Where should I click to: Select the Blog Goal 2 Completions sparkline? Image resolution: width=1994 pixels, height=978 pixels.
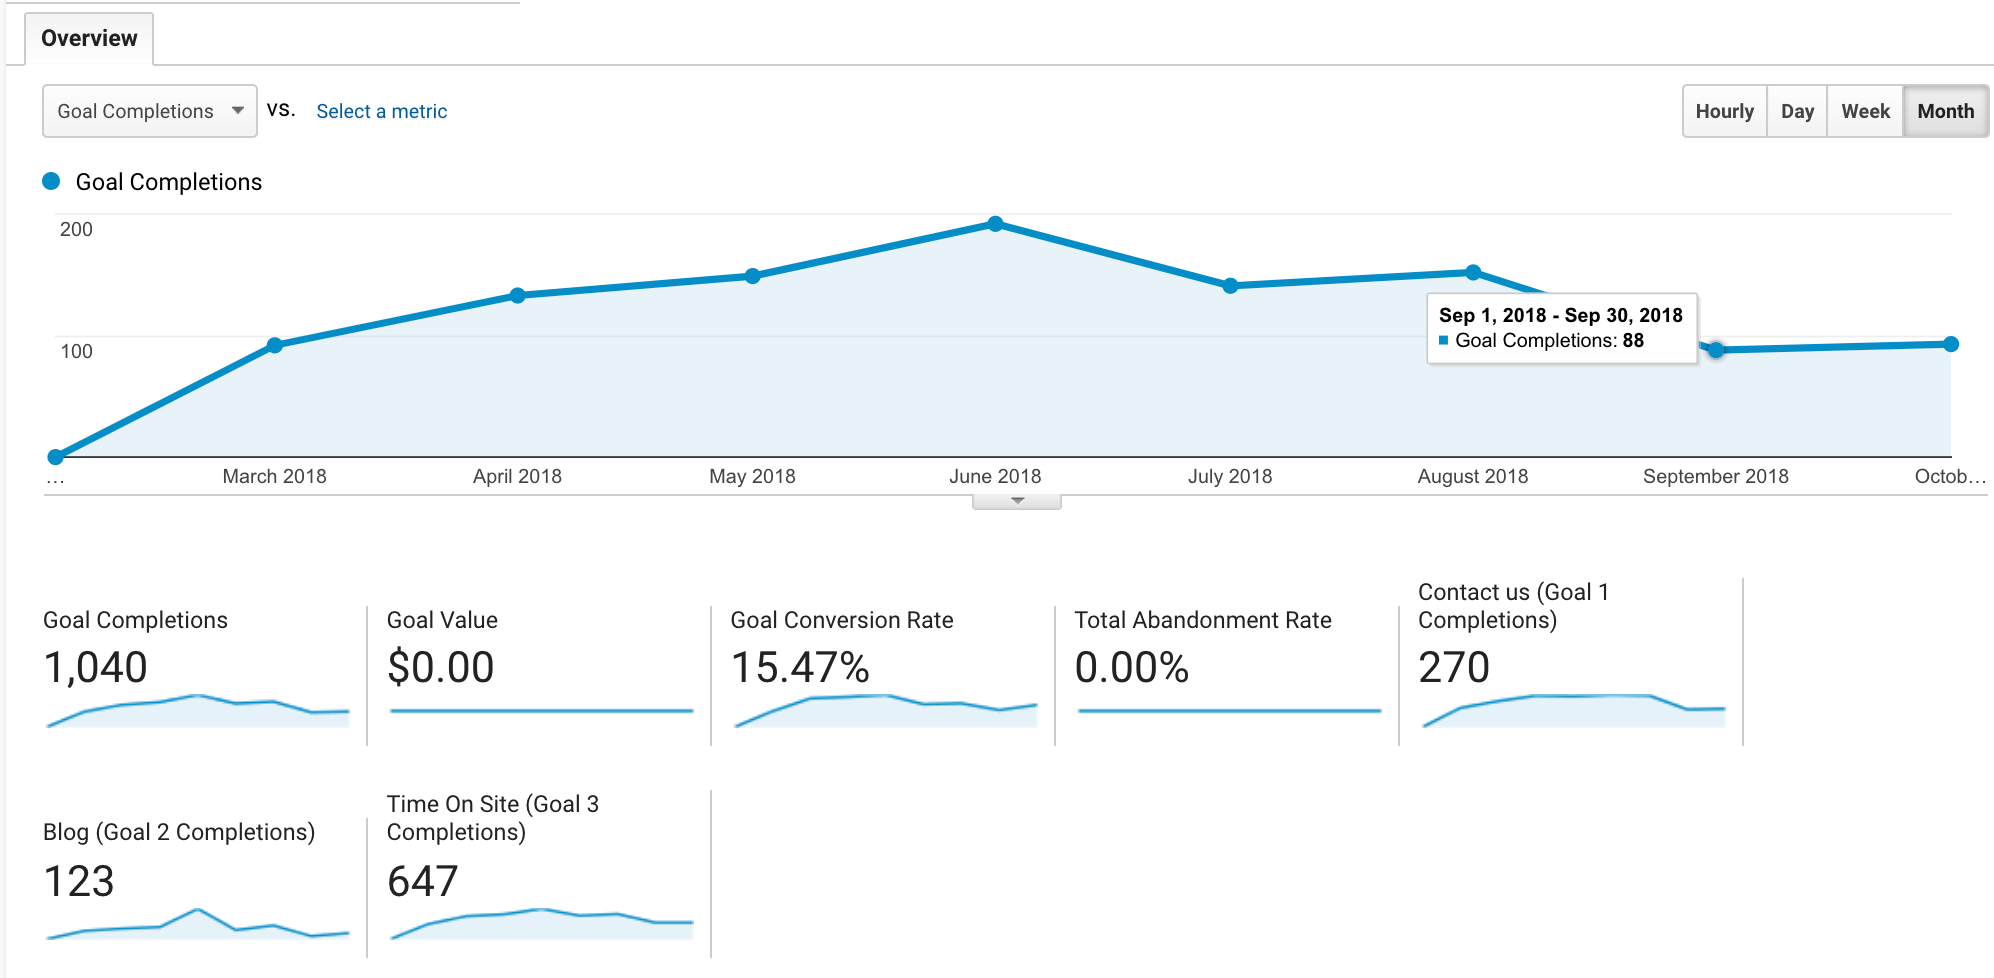[x=198, y=924]
